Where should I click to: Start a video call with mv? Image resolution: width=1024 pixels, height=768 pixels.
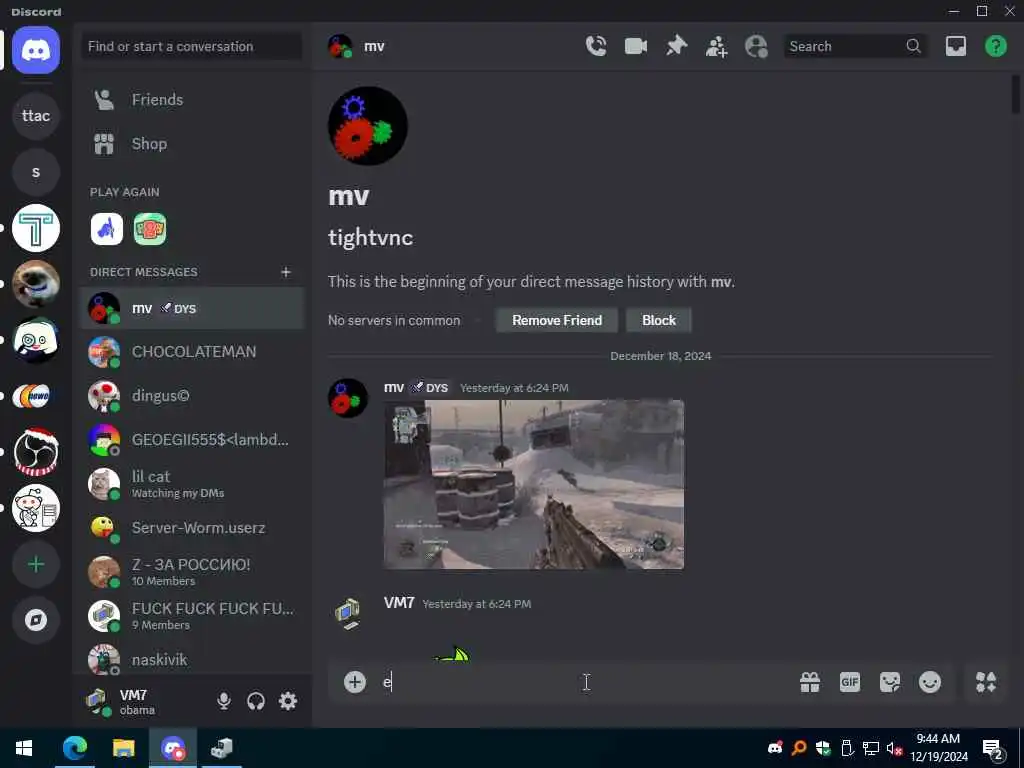tap(635, 46)
